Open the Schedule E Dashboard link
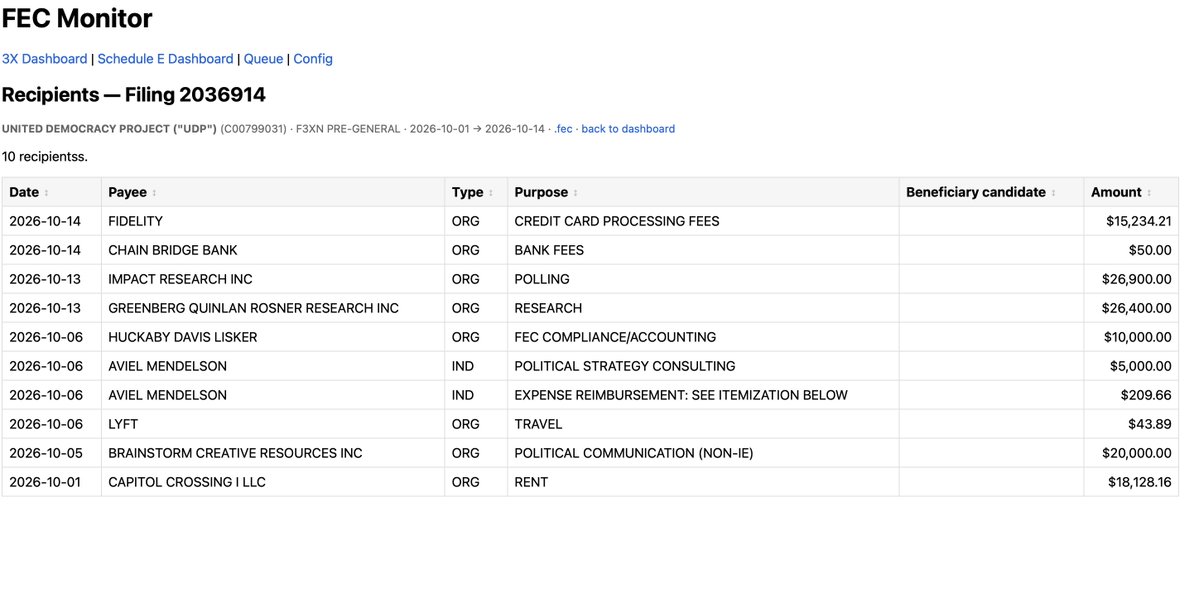The image size is (1199, 613). [165, 59]
